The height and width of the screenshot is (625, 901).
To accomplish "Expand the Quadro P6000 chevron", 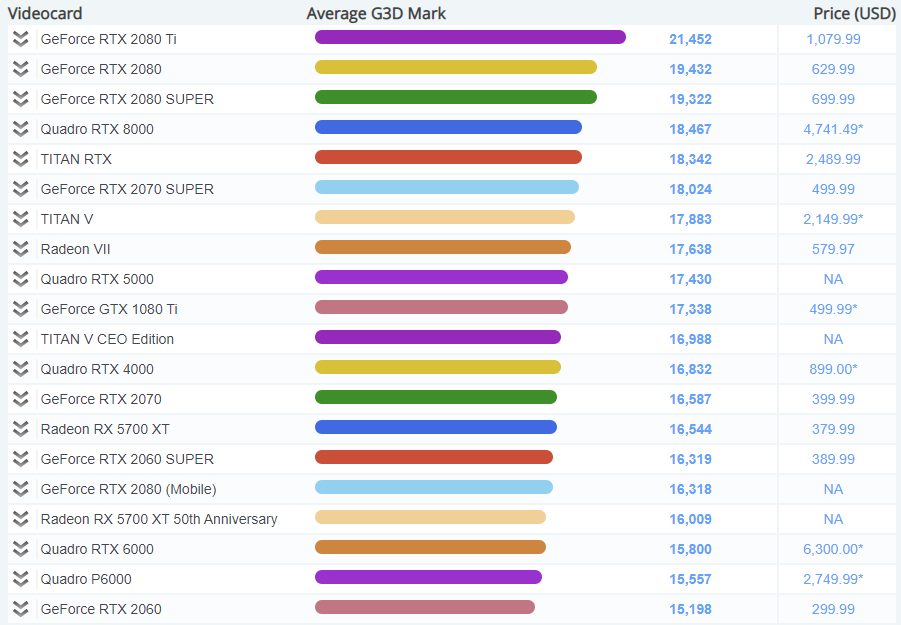I will [21, 579].
